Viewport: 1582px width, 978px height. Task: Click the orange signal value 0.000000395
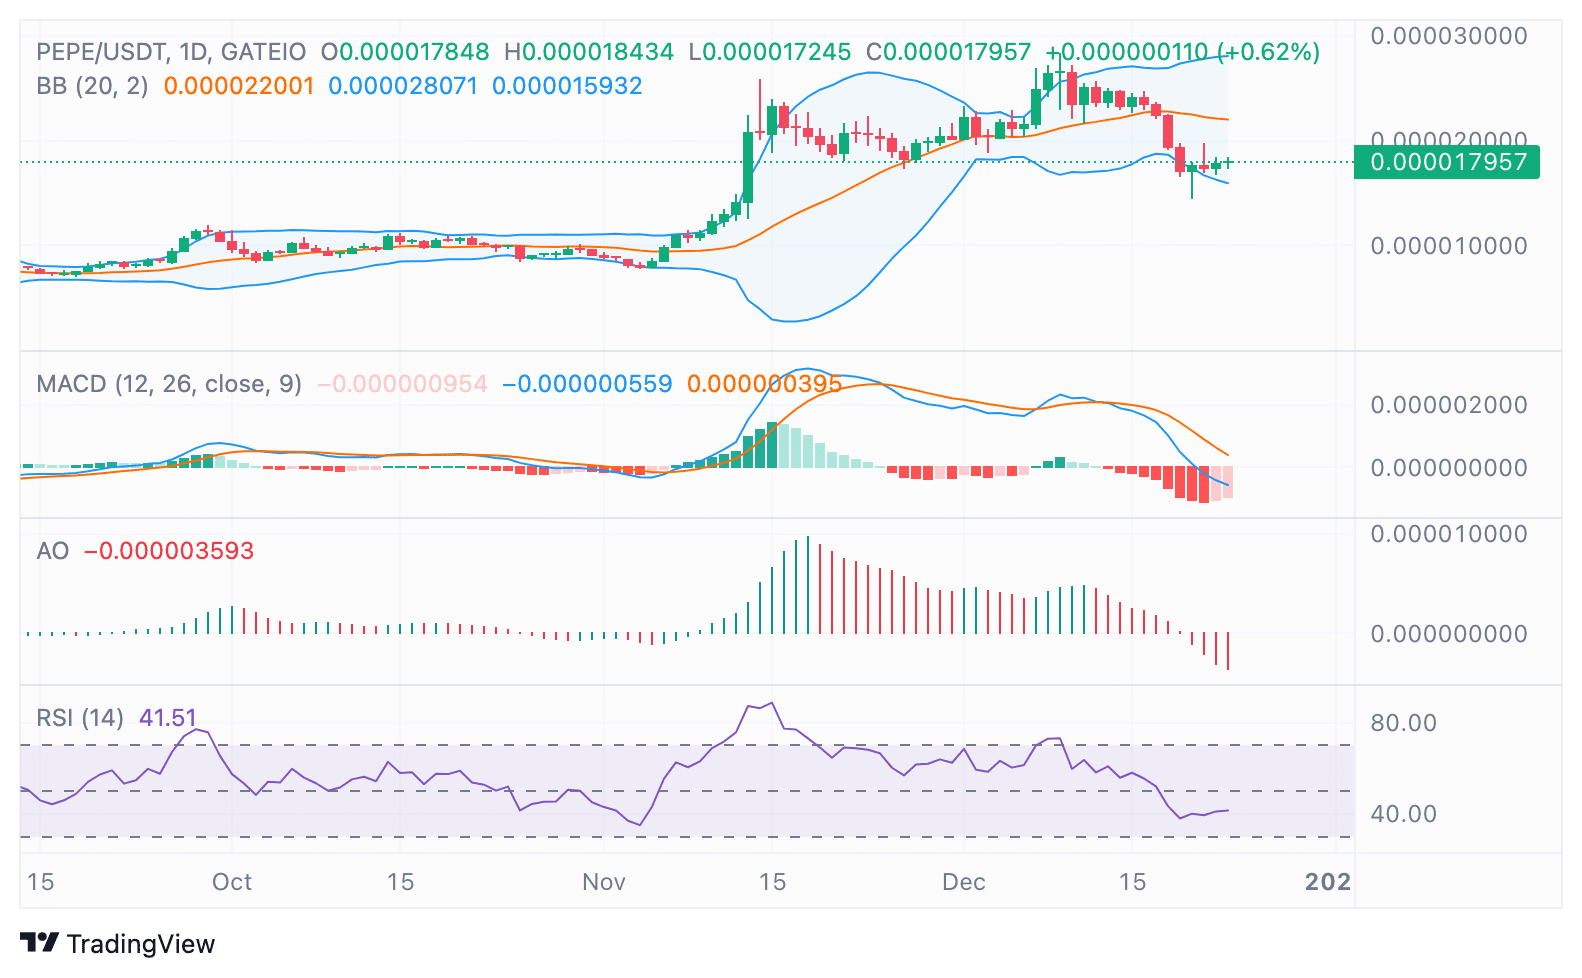coord(765,384)
